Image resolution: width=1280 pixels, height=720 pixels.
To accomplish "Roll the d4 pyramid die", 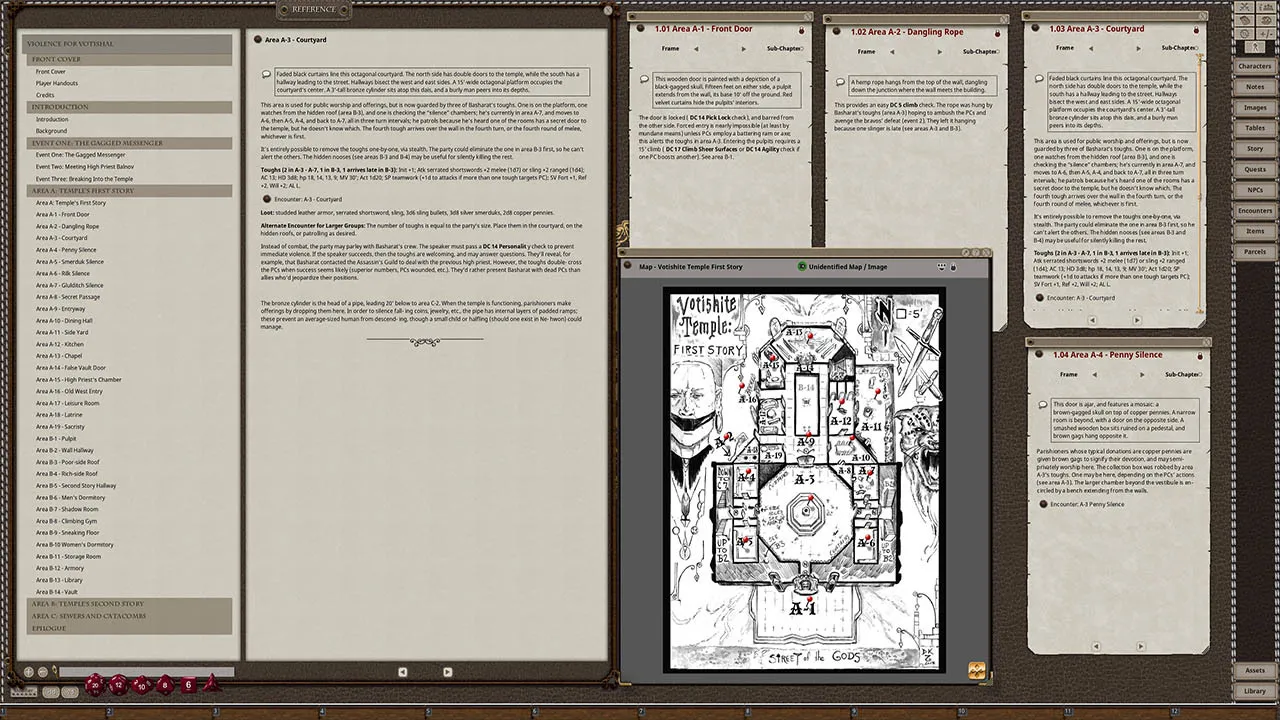I will click(210, 684).
